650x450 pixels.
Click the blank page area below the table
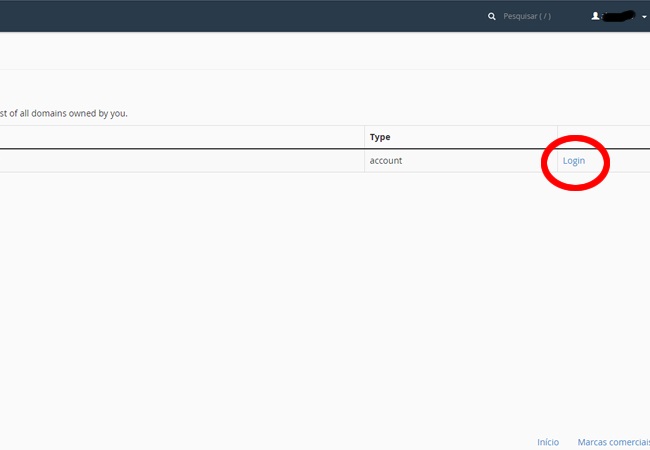300,300
